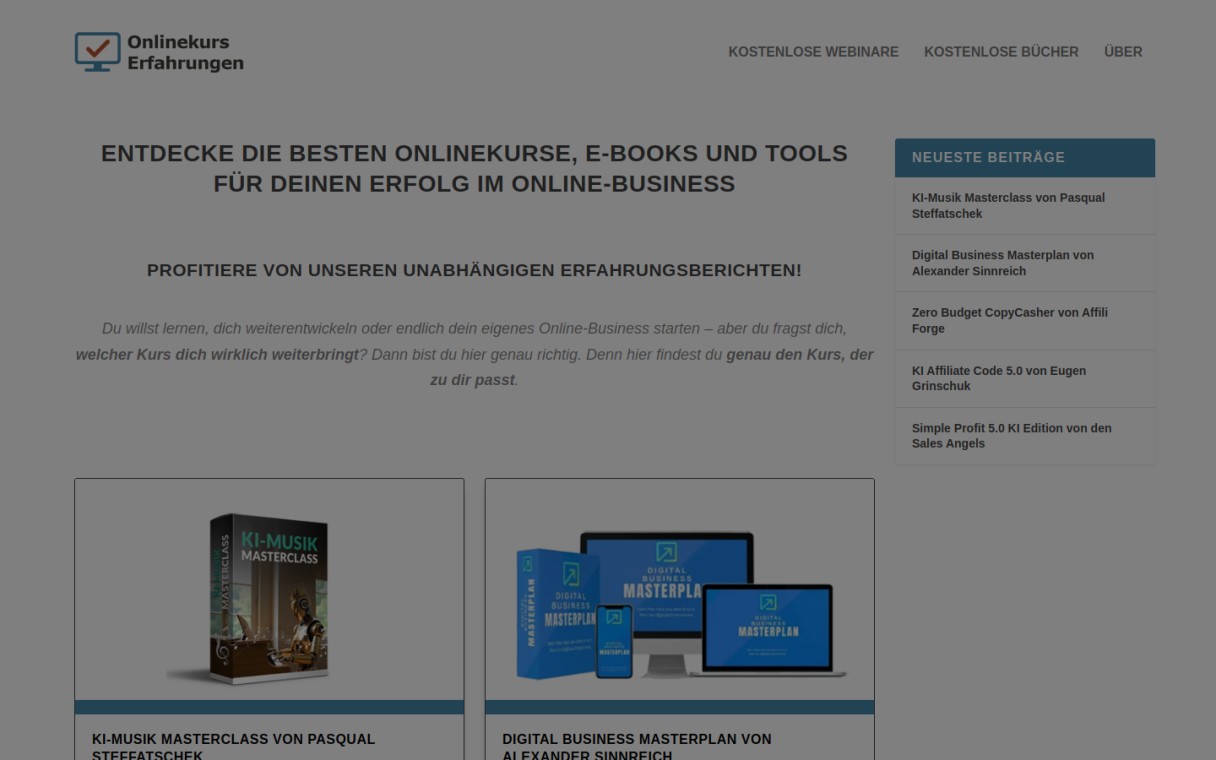Click the main heading about beste Onlinekurse

click(x=474, y=168)
